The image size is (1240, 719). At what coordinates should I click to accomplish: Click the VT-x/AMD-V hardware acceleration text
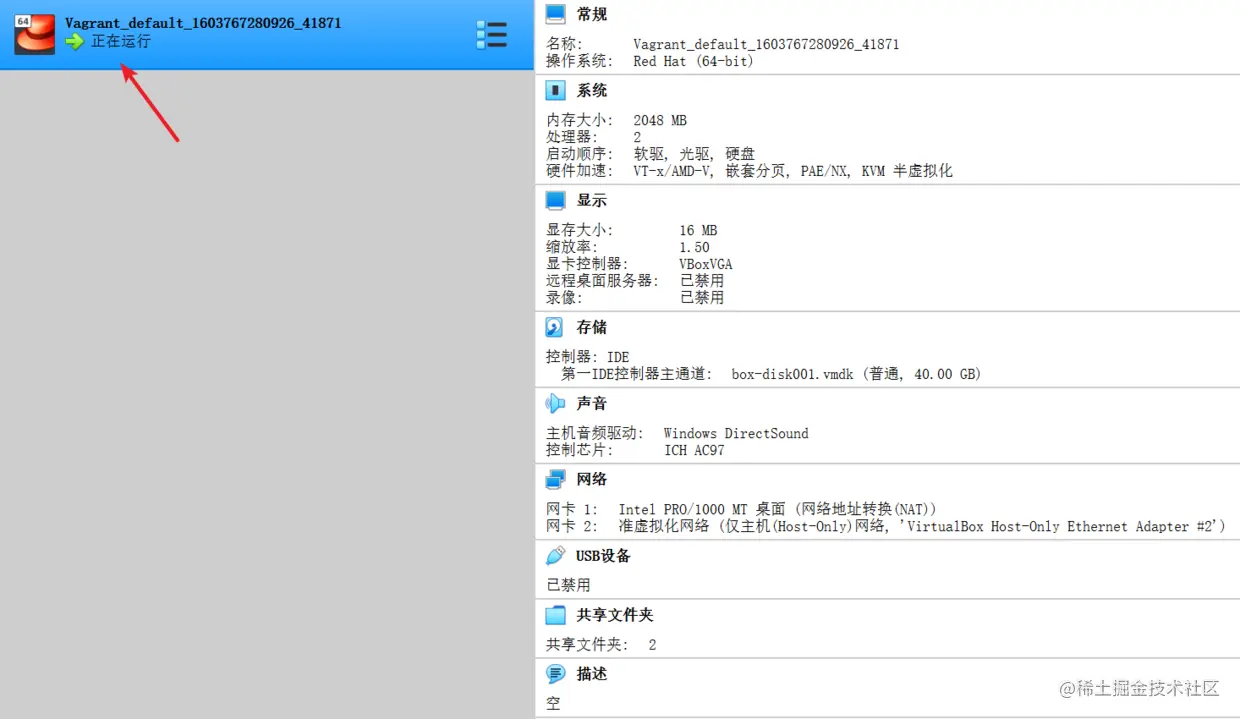(x=793, y=171)
